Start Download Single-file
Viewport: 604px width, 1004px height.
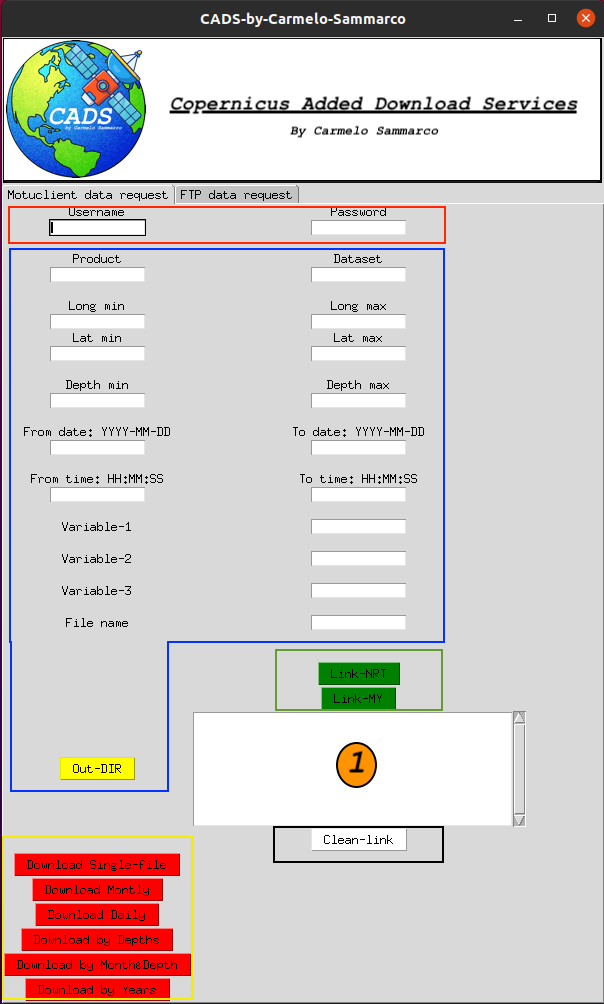(97, 864)
